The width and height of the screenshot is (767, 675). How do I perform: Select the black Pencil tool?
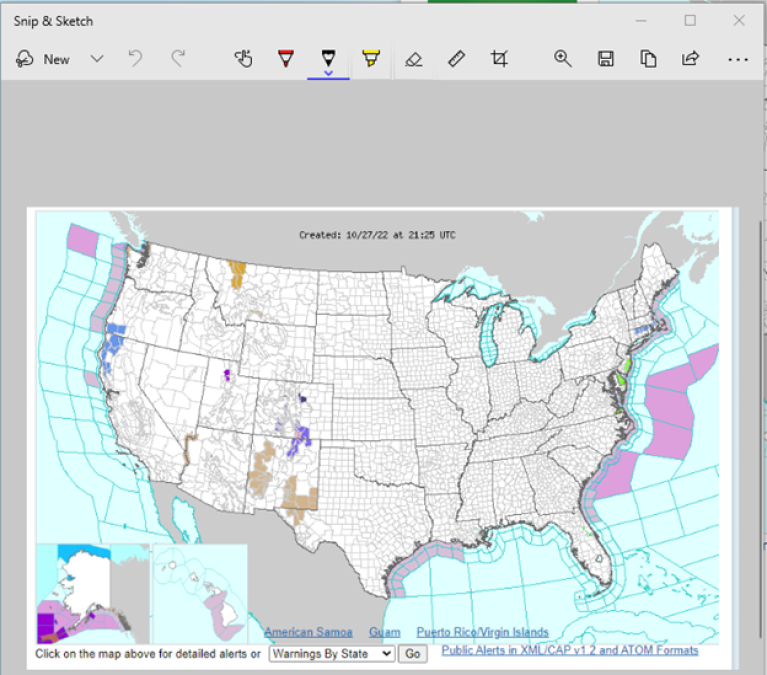point(328,58)
